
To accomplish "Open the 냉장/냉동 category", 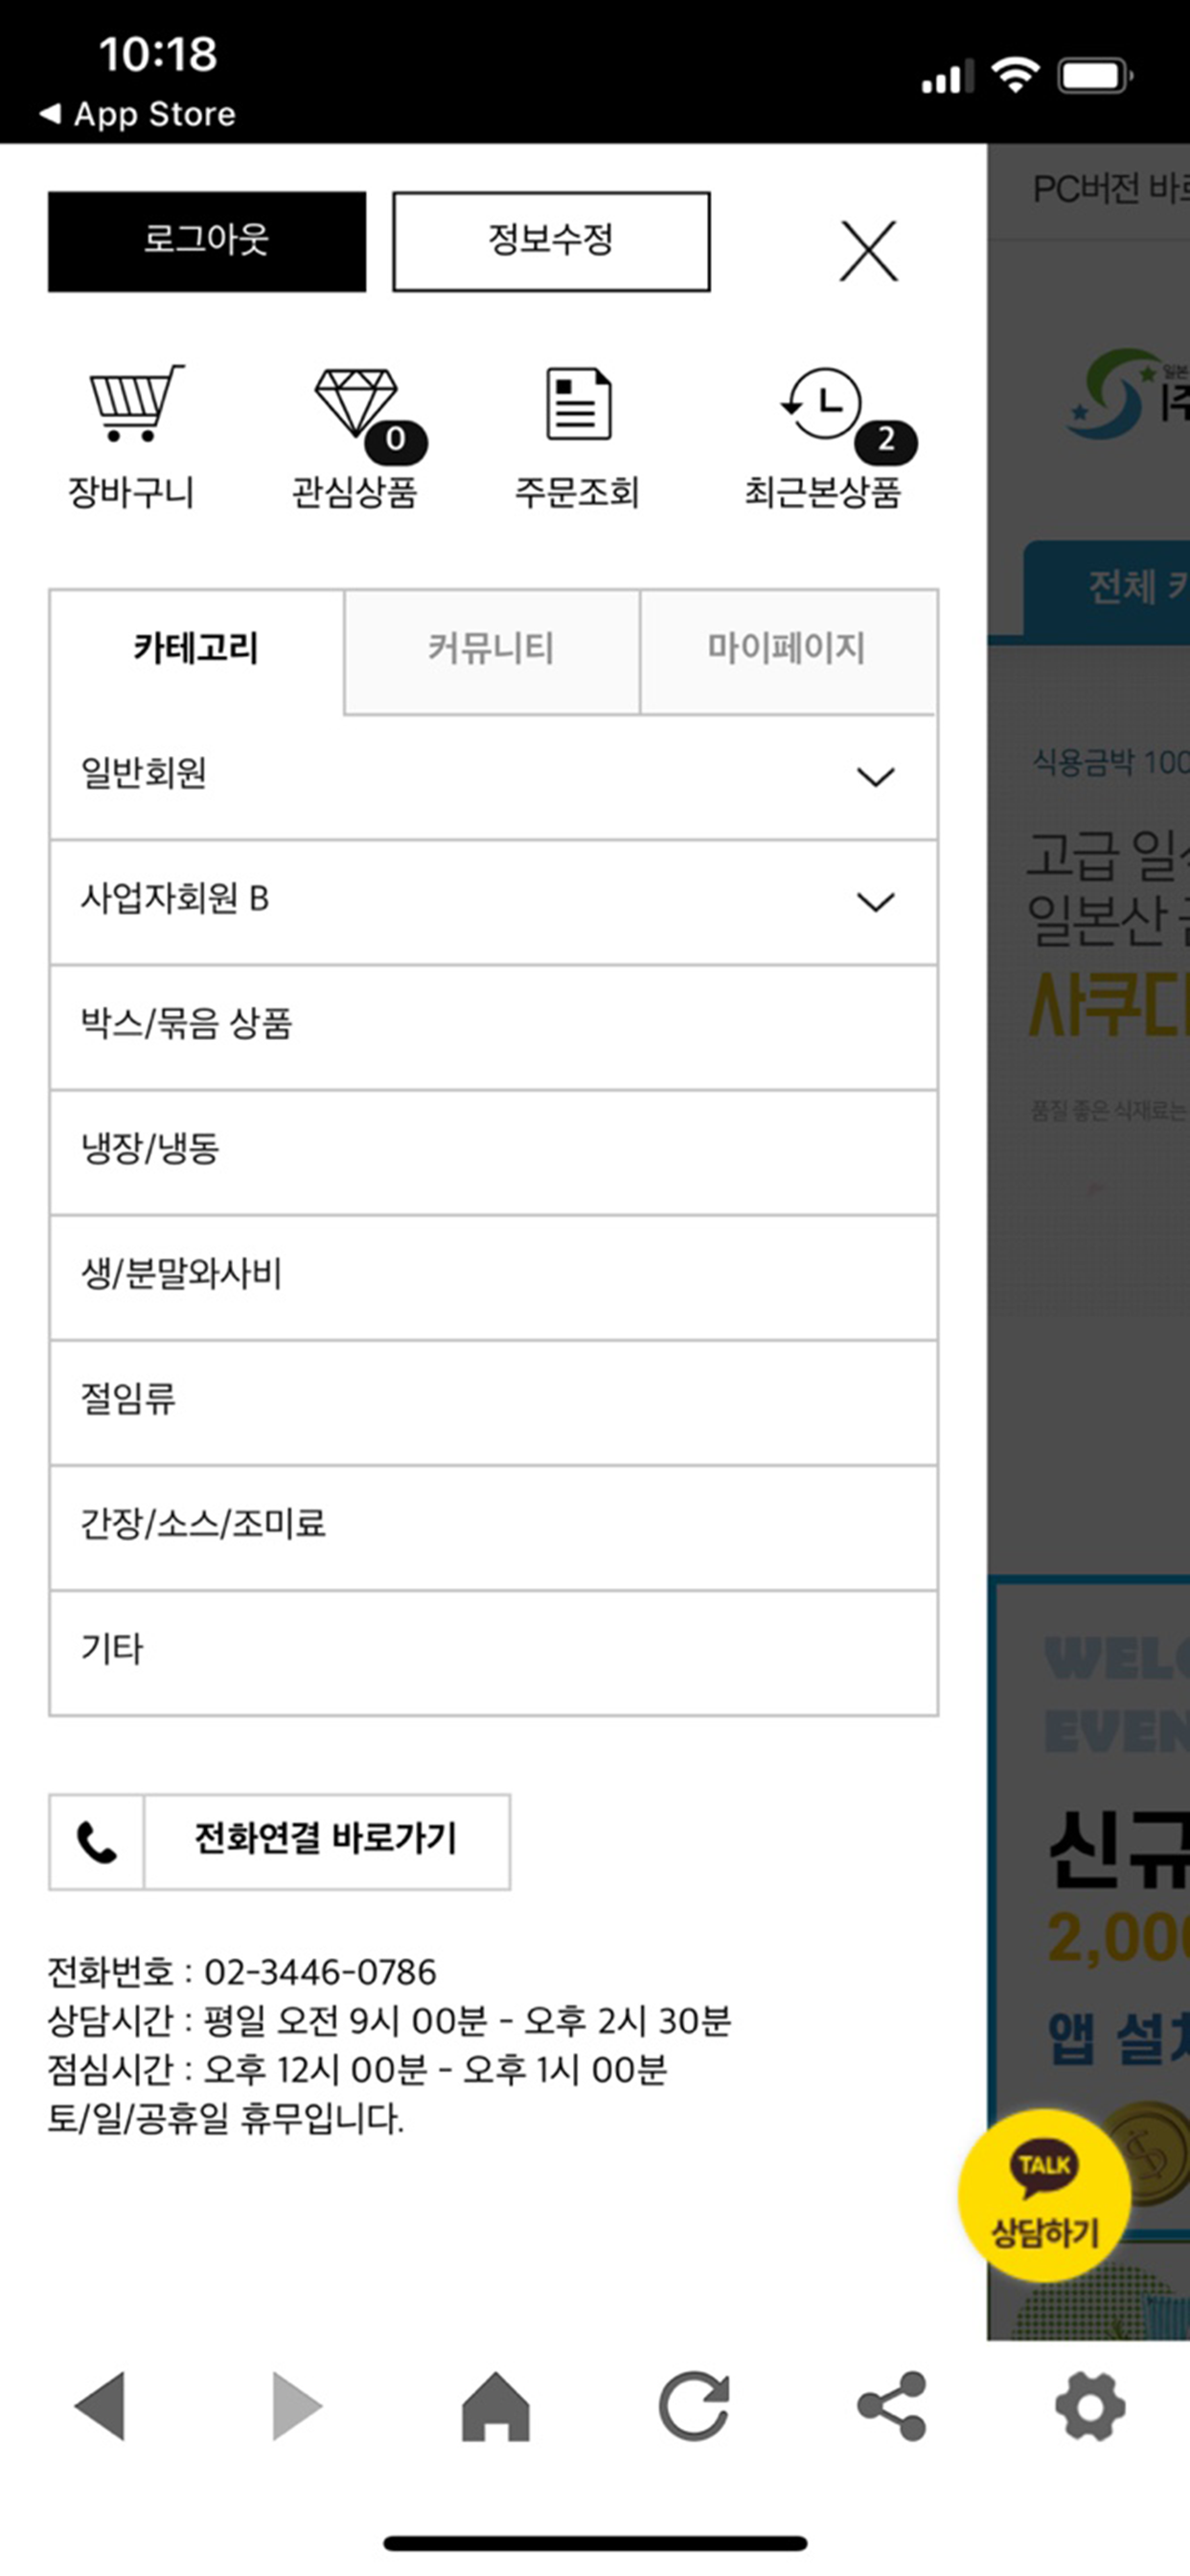I will click(493, 1152).
